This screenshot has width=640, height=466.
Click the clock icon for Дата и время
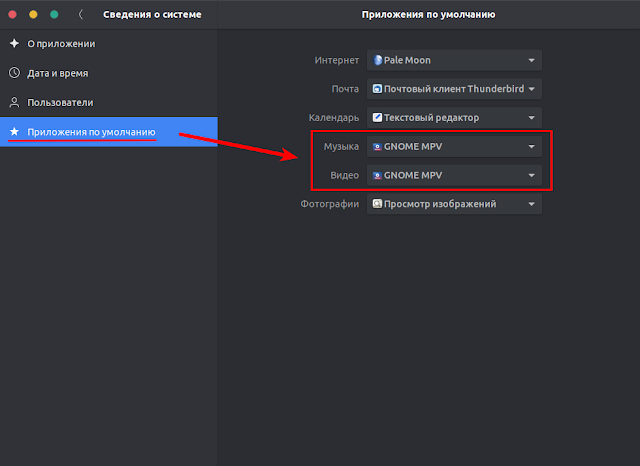(x=14, y=73)
